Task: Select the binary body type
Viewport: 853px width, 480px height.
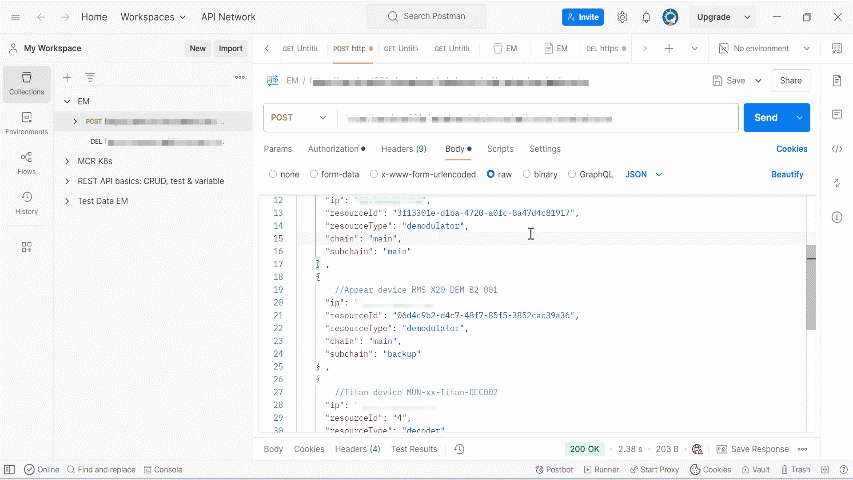Action: click(x=527, y=174)
